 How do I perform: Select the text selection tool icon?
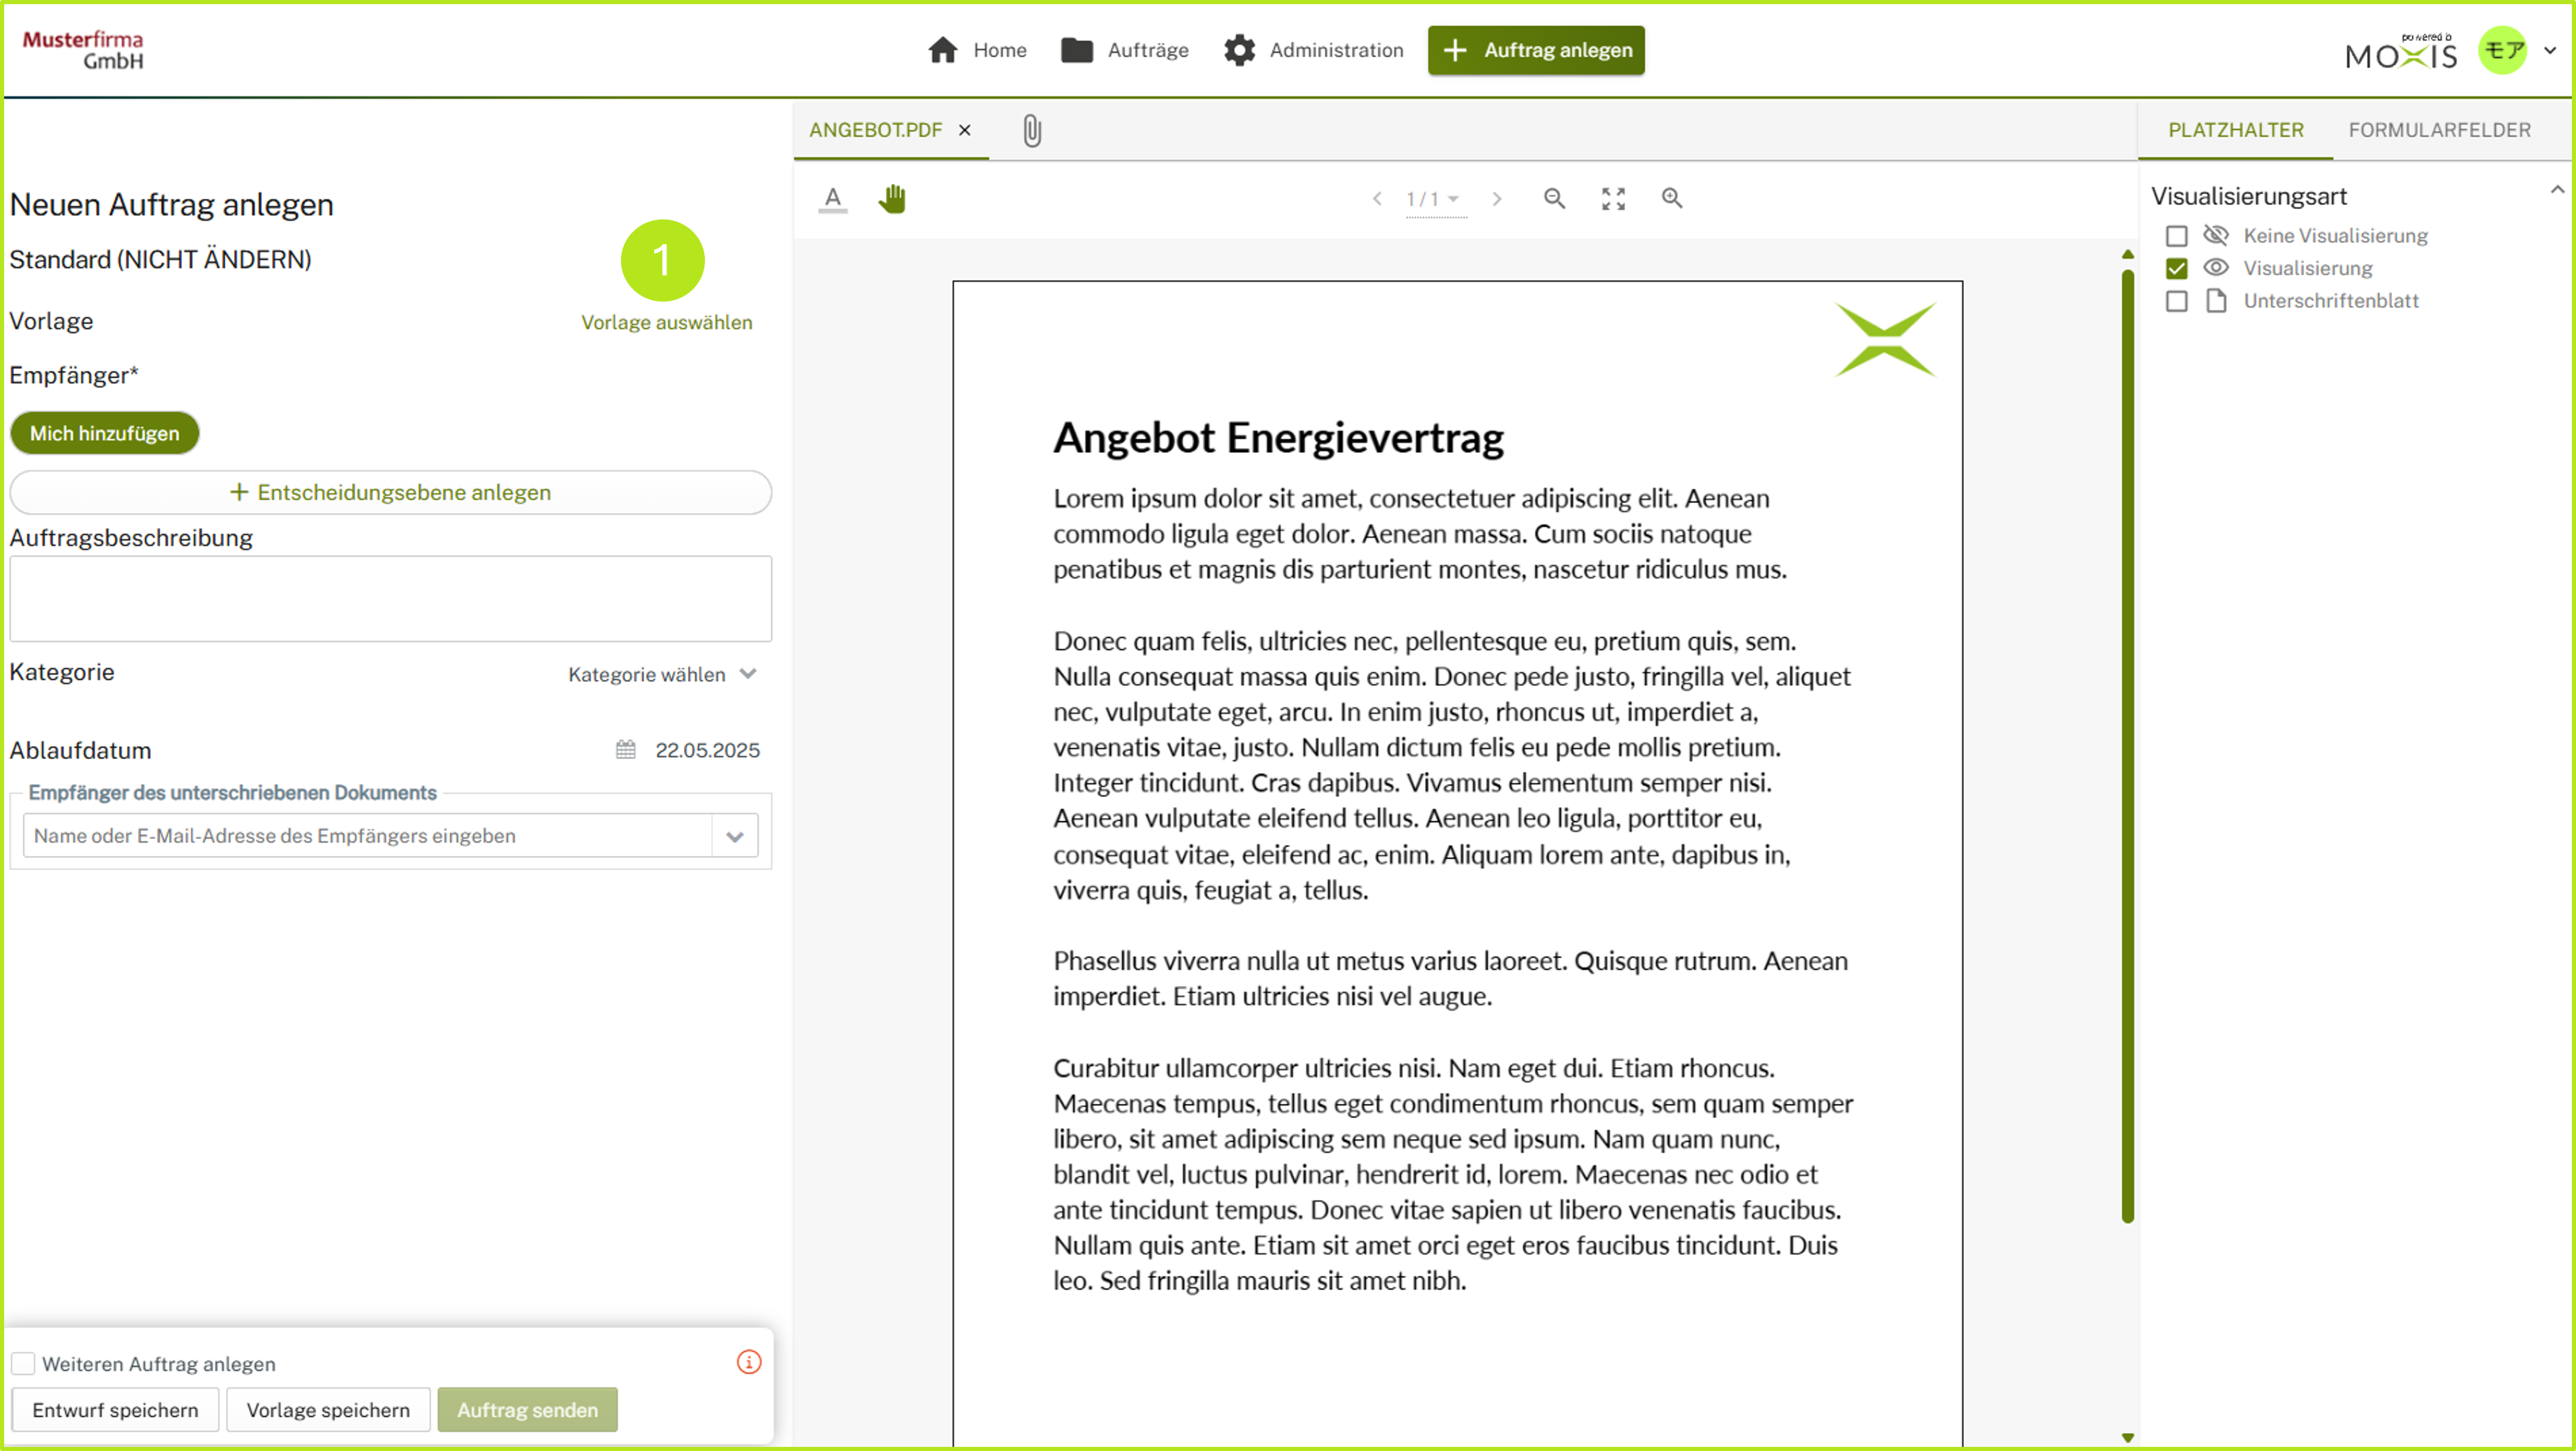coord(832,199)
